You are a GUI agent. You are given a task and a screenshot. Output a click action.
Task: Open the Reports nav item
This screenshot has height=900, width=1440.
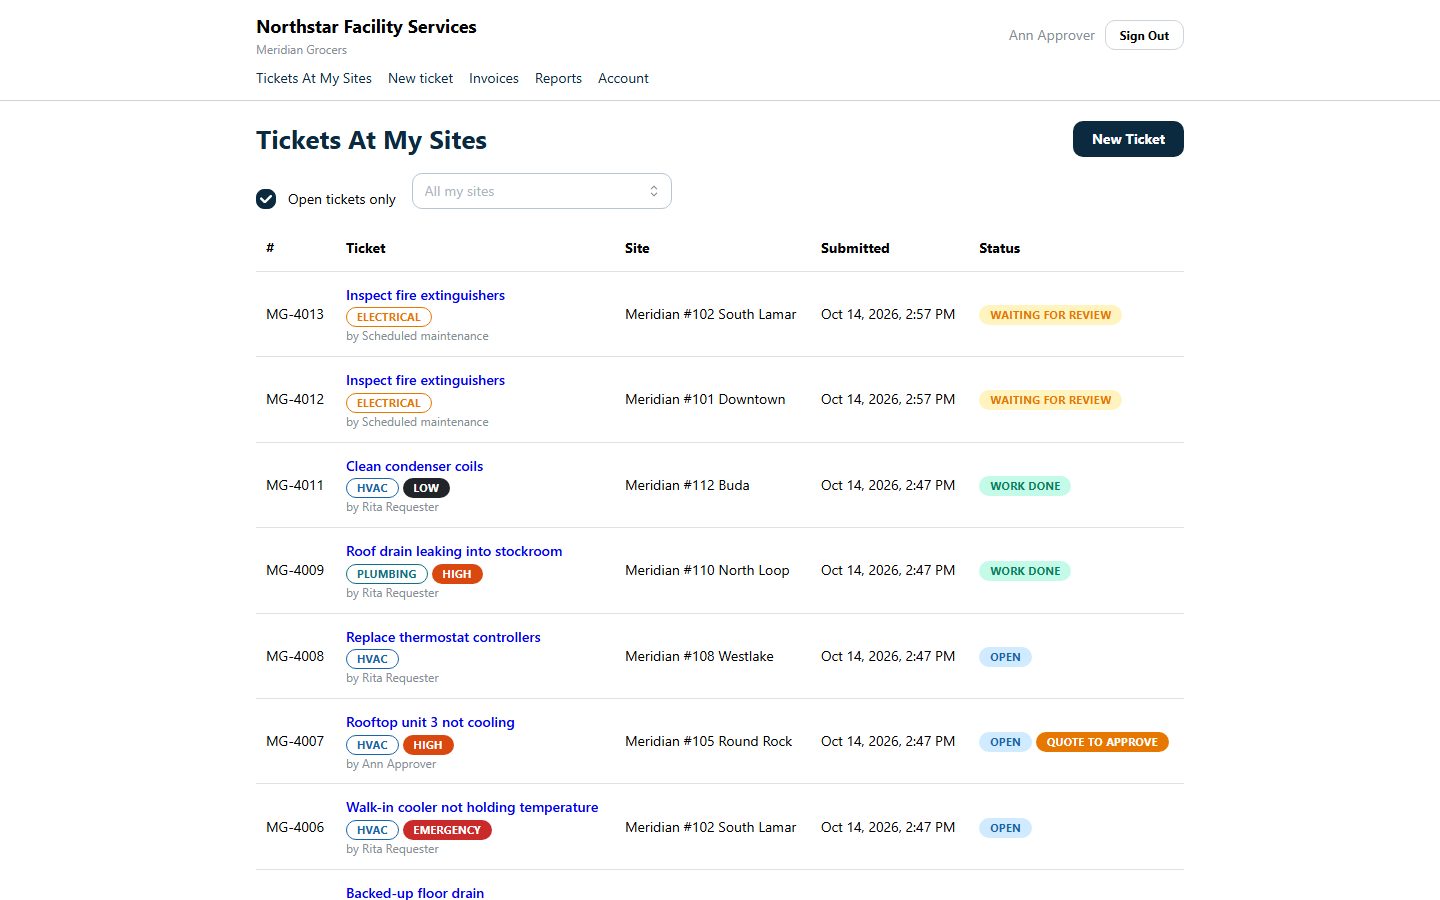[x=558, y=78]
